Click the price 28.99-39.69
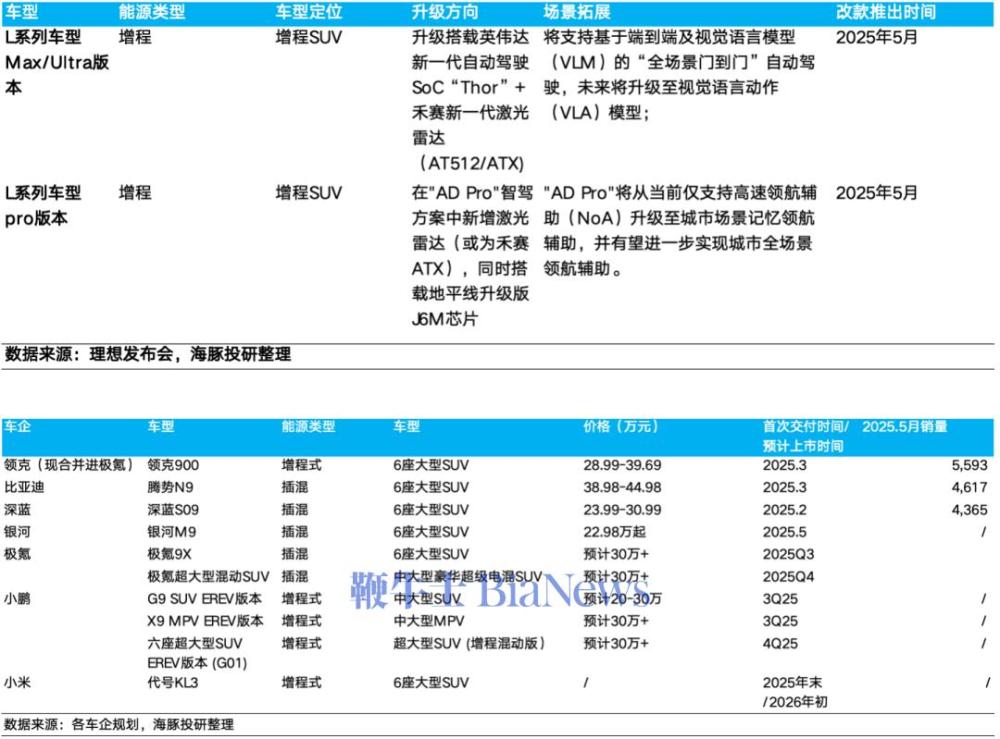This screenshot has height=739, width=1000. click(622, 465)
